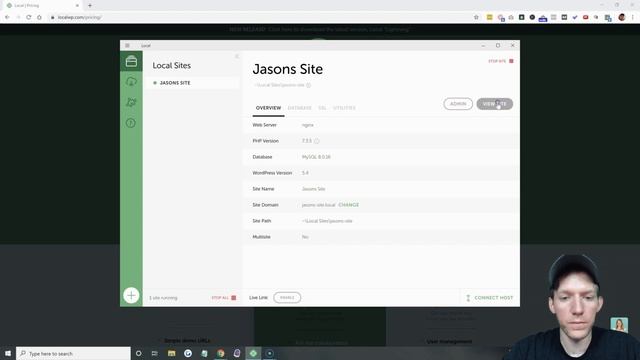Open Local's hamburger menu icon
The width and height of the screenshot is (640, 360).
tap(127, 45)
